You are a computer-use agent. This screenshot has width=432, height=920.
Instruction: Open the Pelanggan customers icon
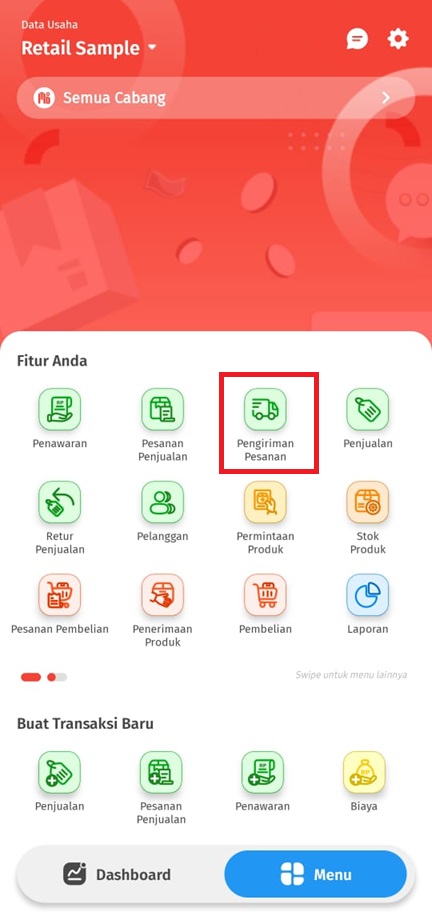point(162,502)
